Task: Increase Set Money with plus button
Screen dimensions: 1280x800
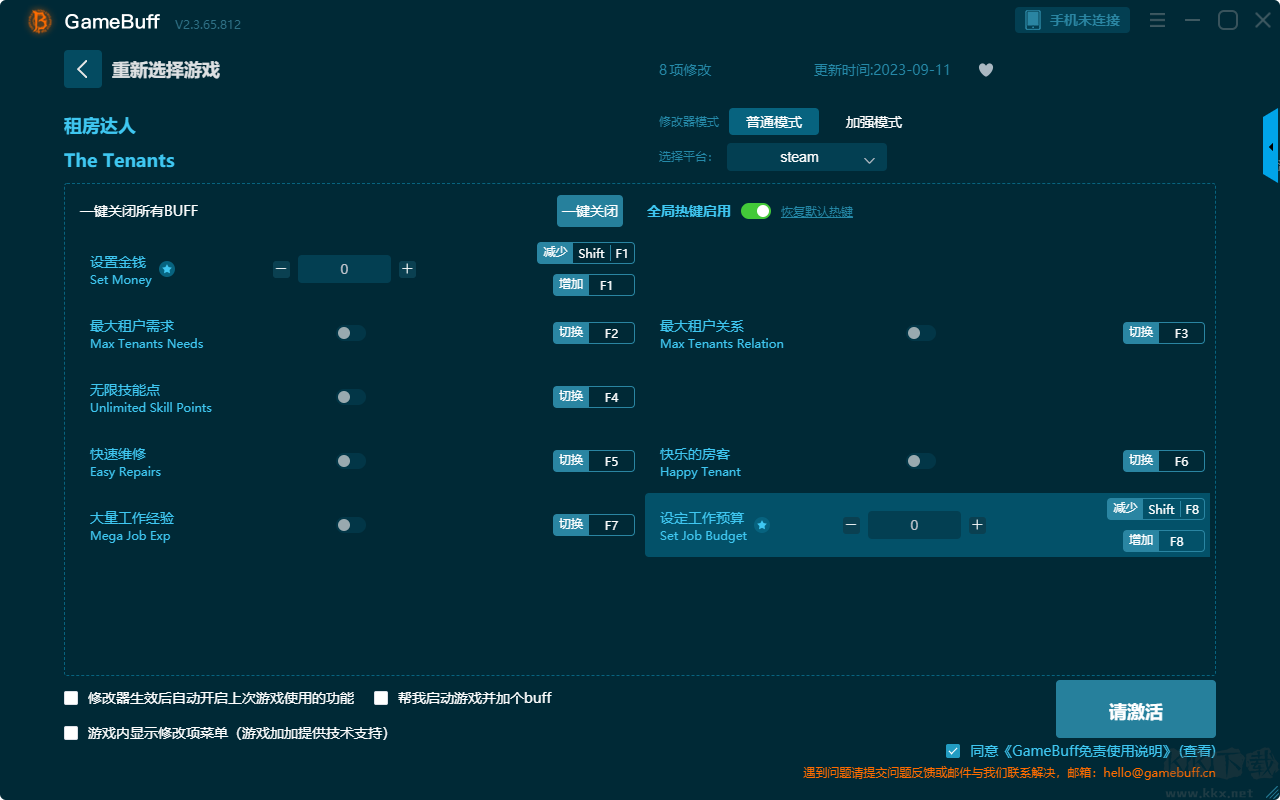Action: point(407,269)
